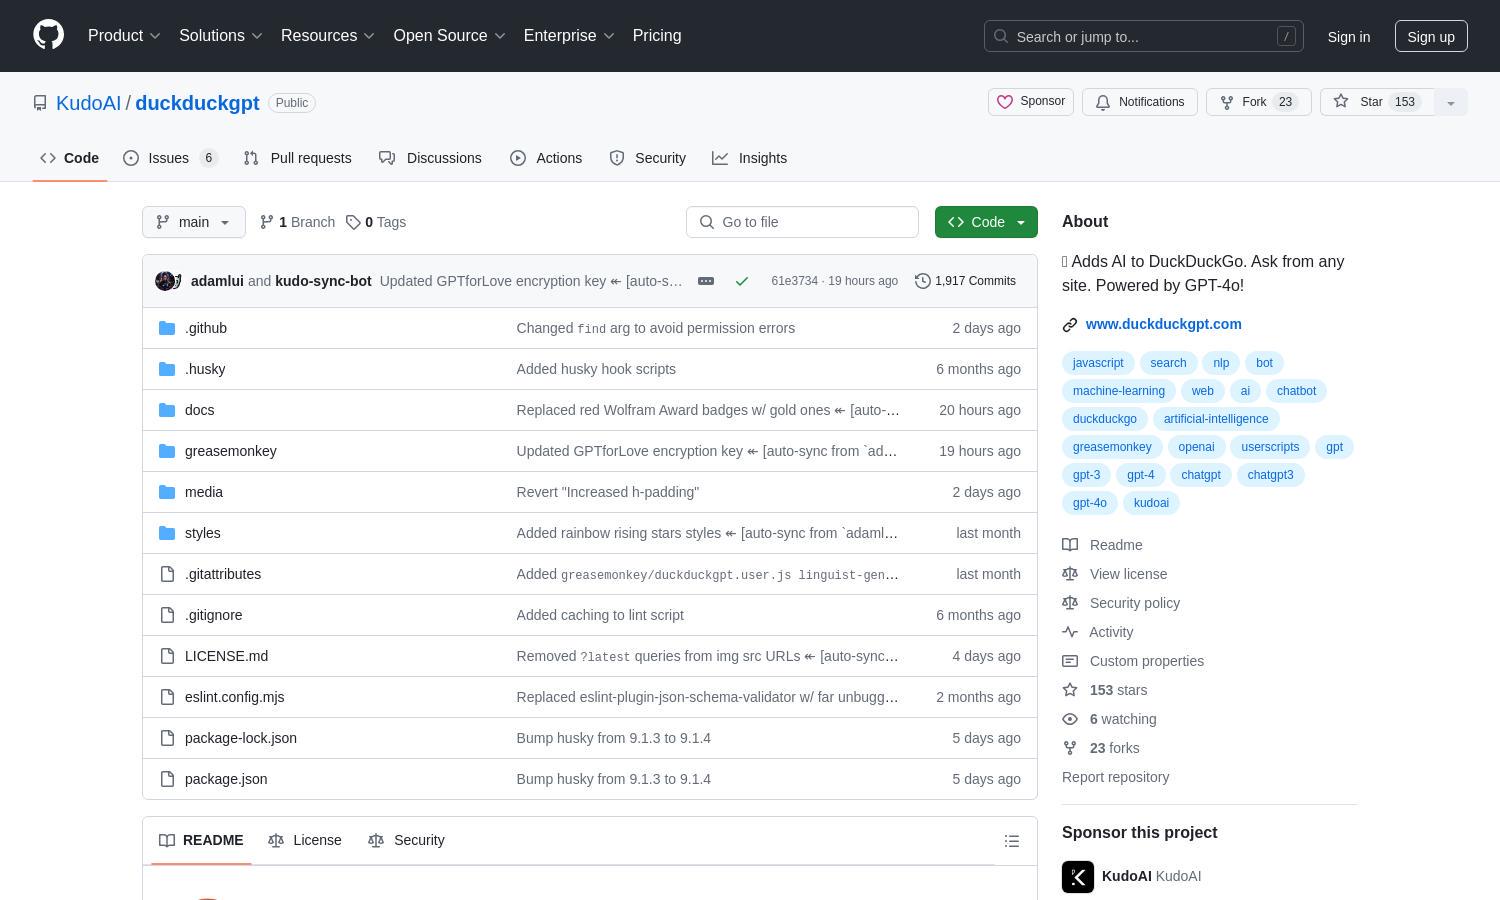This screenshot has width=1500, height=900.
Task: Star the repository
Action: (x=1378, y=102)
